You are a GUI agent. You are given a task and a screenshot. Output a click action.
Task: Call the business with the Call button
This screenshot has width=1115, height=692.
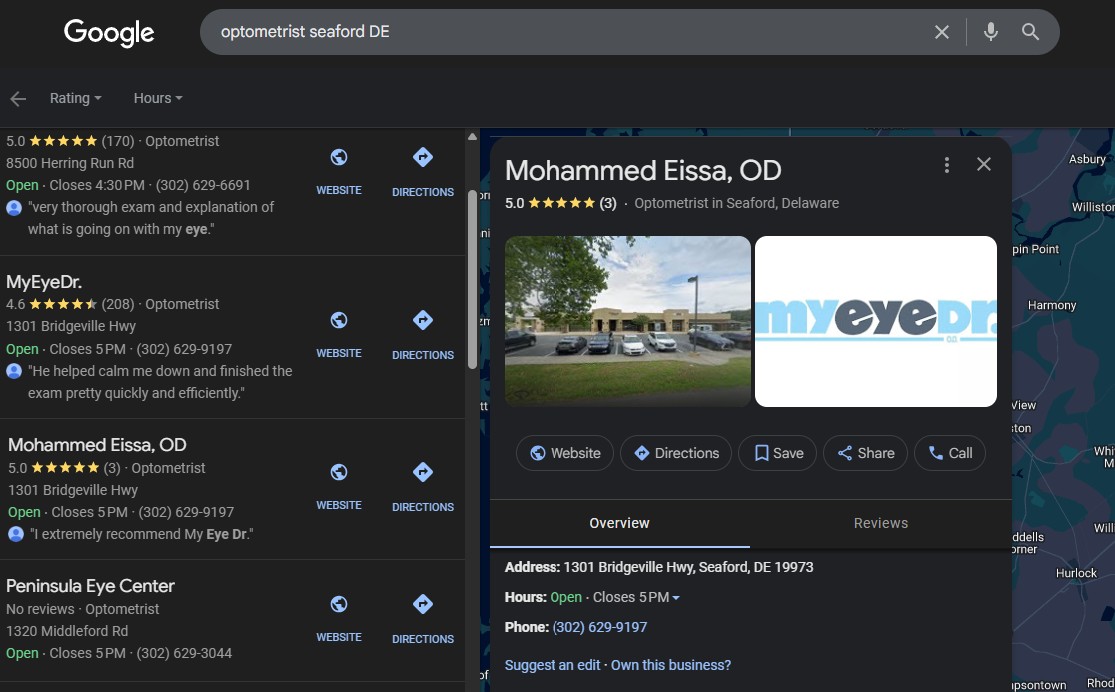[x=949, y=453]
